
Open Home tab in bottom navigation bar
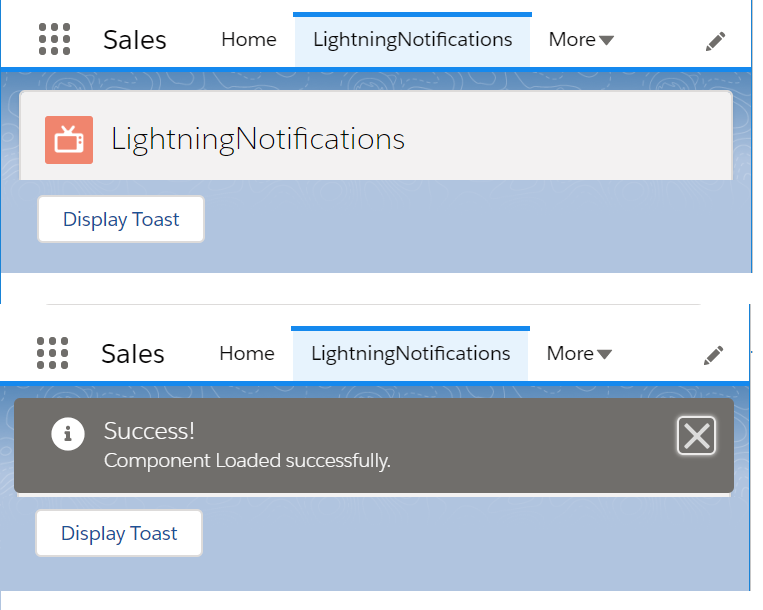tap(247, 354)
